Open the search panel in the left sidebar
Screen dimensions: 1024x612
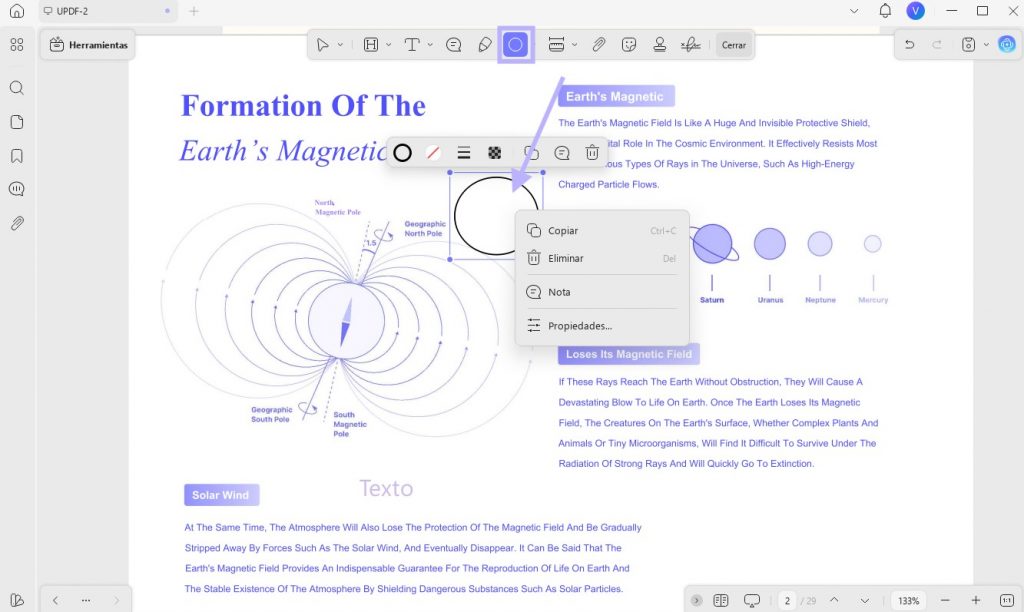coord(17,88)
